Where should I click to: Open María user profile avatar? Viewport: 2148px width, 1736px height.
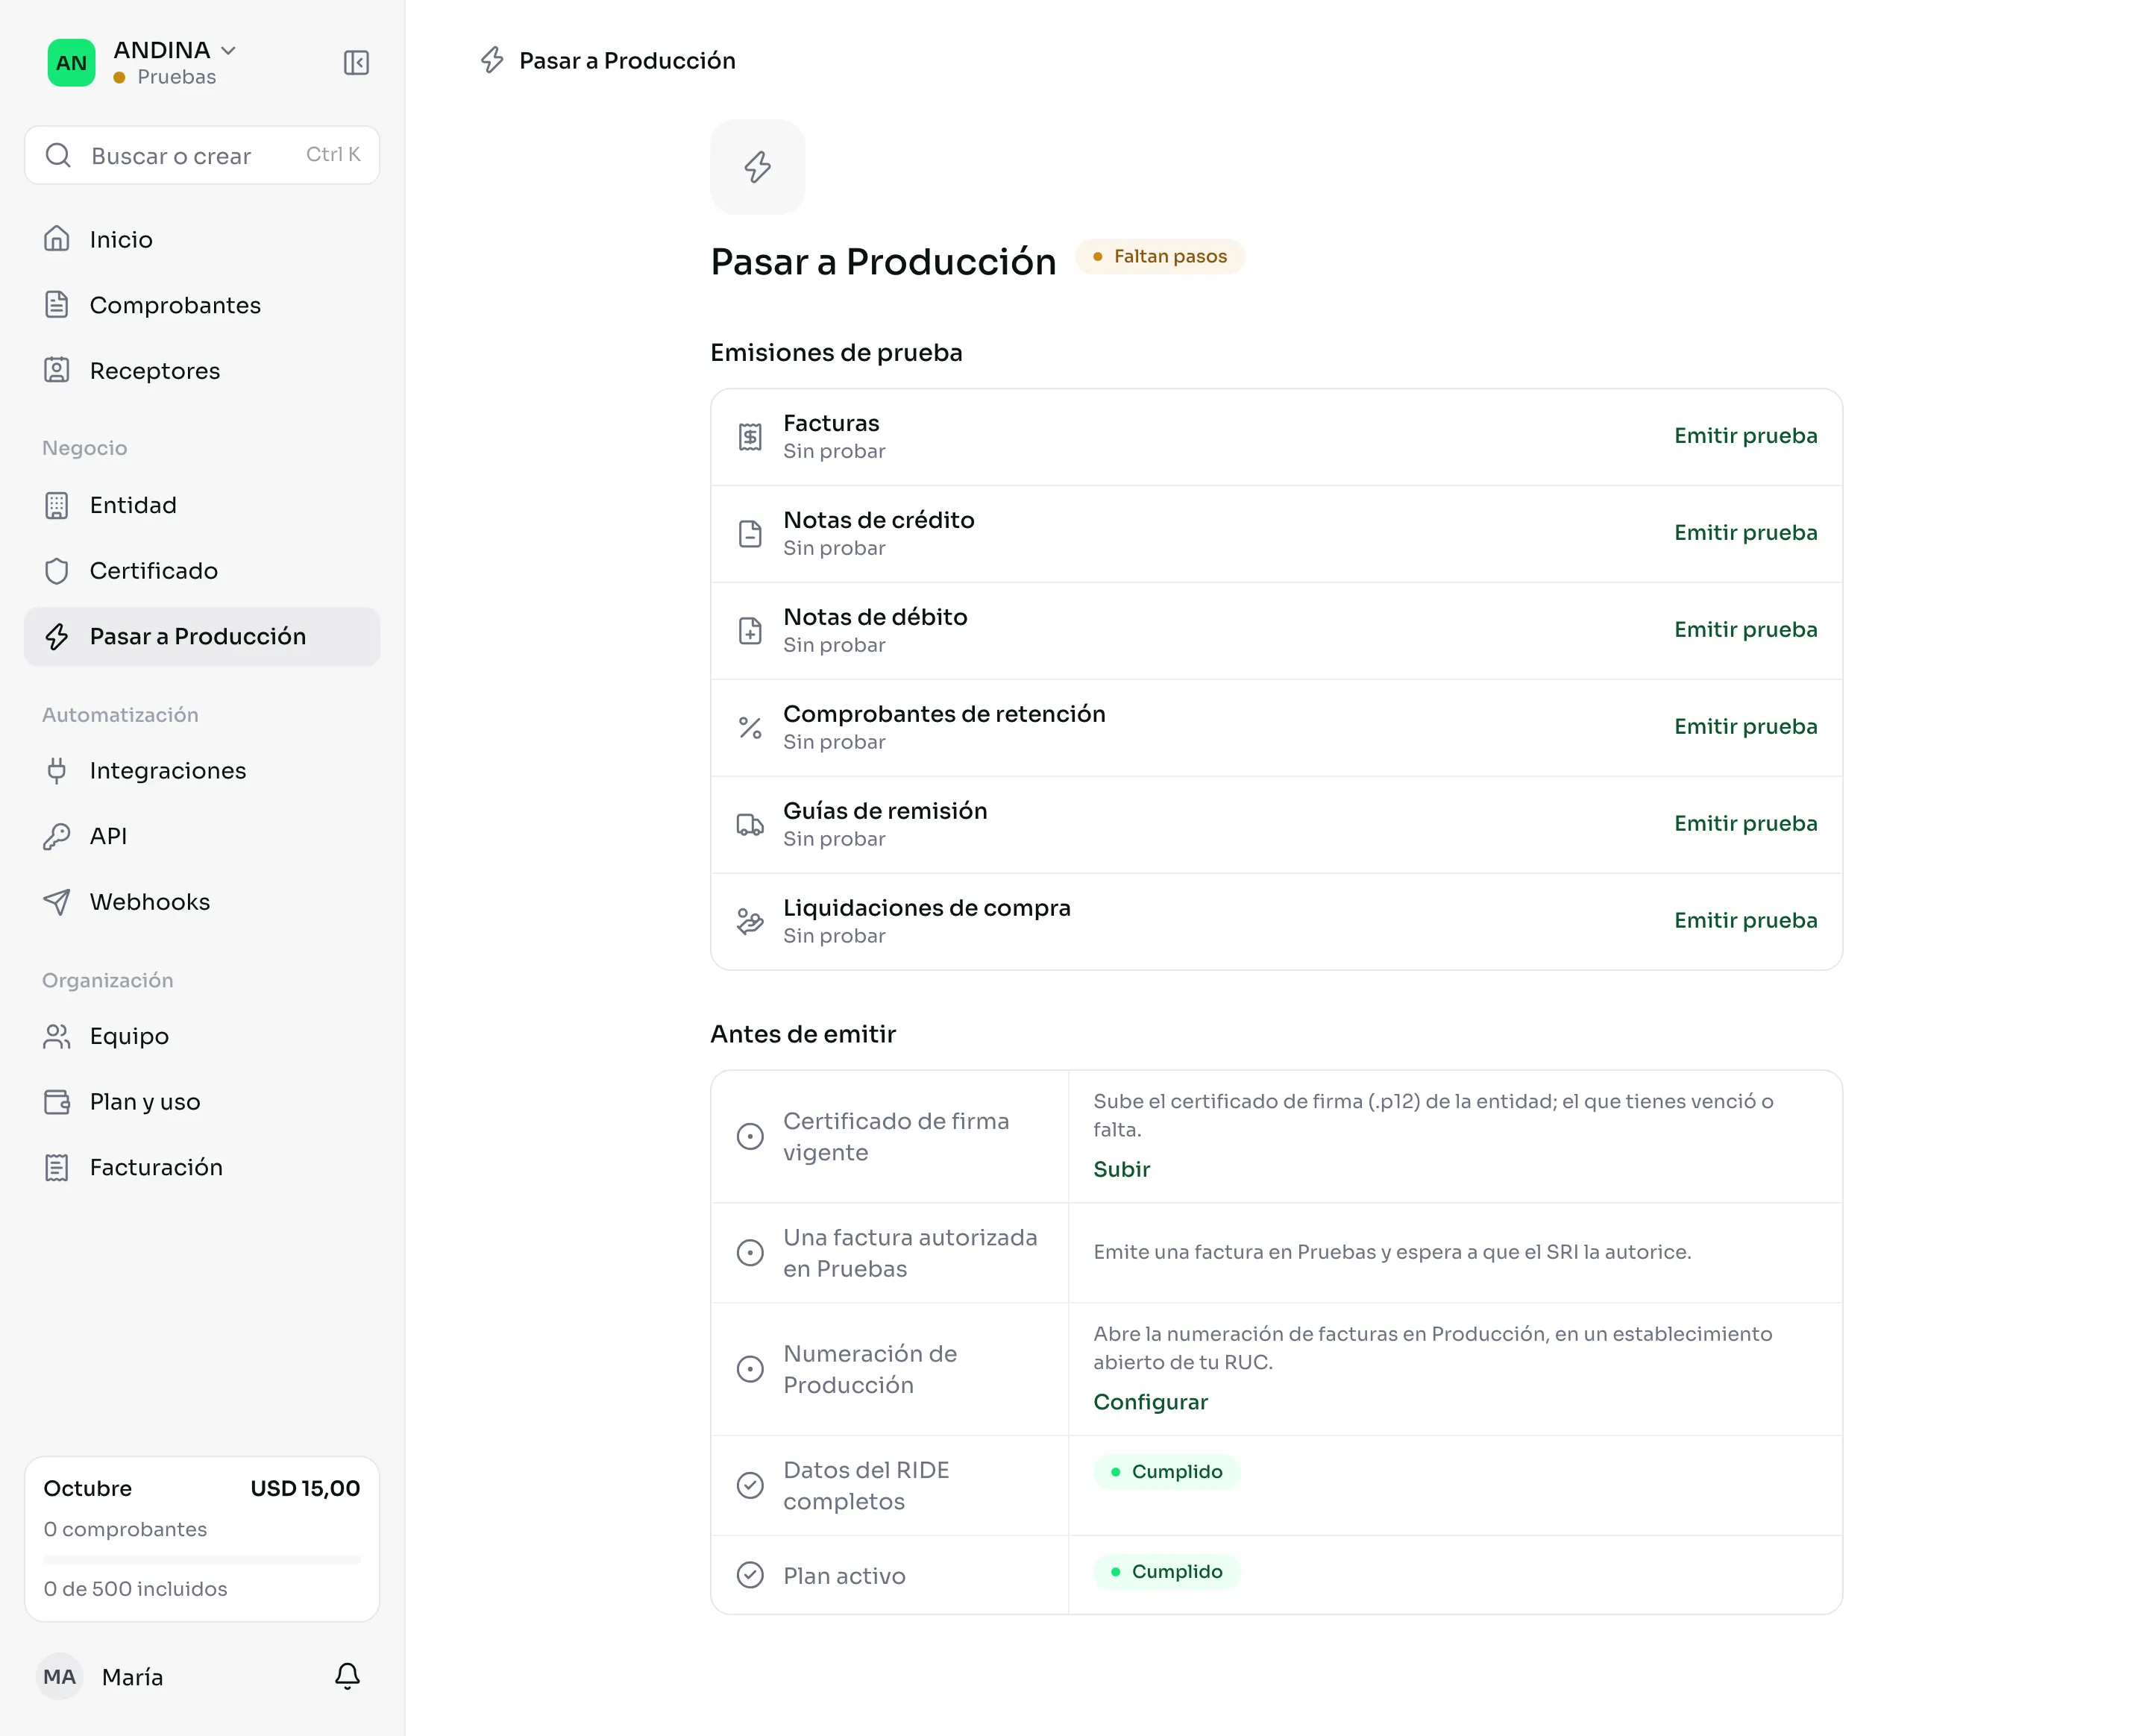pos(59,1677)
